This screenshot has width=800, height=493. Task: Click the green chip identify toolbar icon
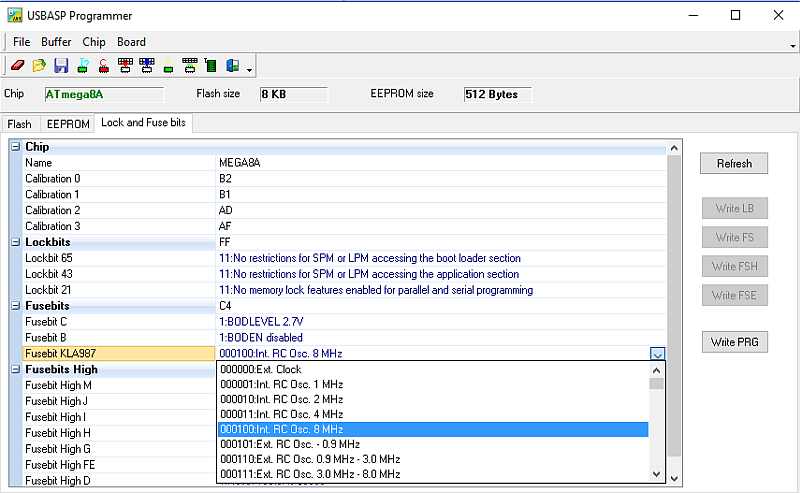point(83,65)
